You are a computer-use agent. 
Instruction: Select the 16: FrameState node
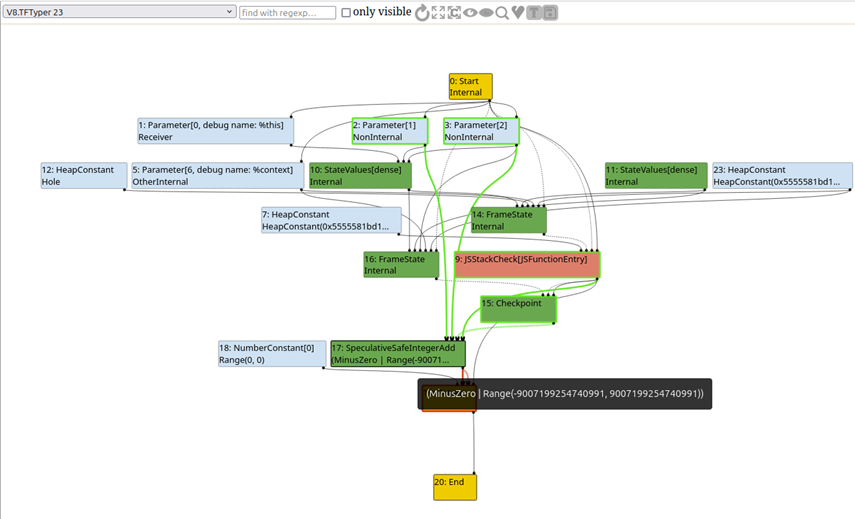(x=401, y=264)
